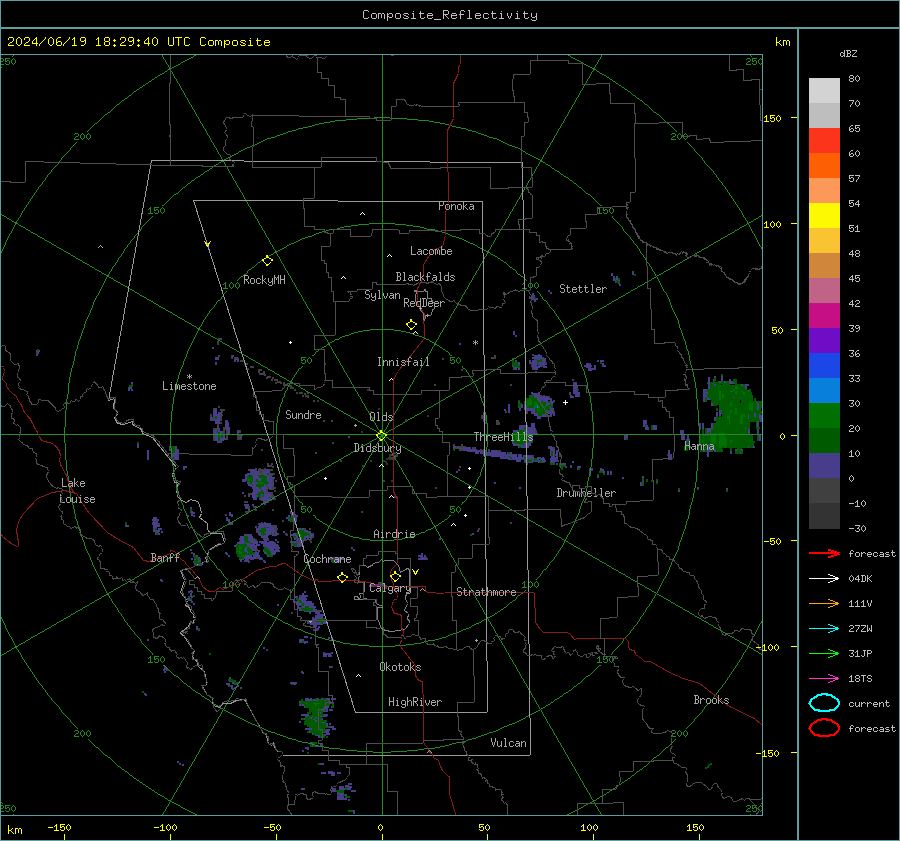Click the Vulcan town label
The height and width of the screenshot is (841, 900).
[x=508, y=743]
